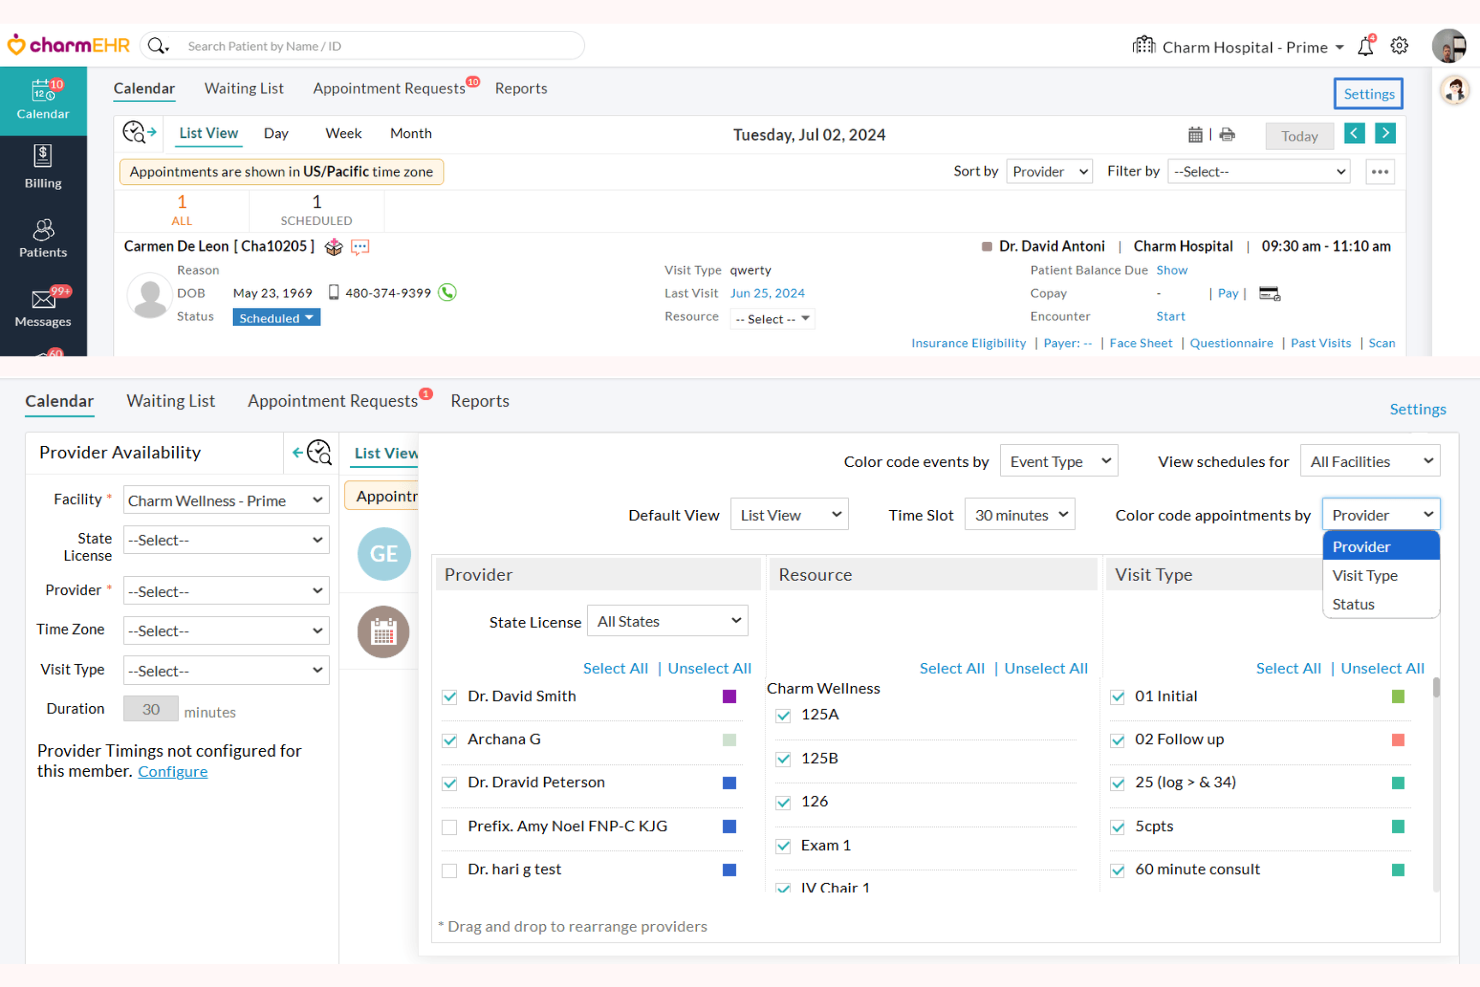Screen dimensions: 1480x987
Task: Open the settings gear in the top bar
Action: tap(1399, 45)
